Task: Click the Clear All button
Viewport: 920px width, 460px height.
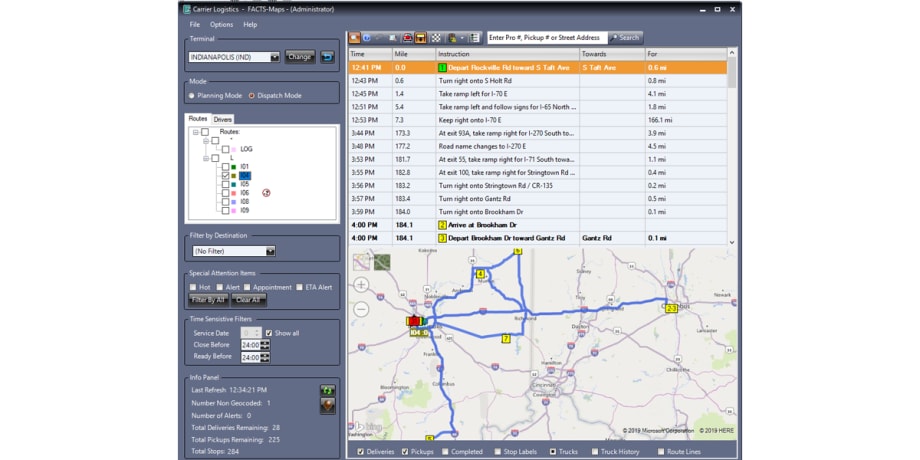Action: 249,300
